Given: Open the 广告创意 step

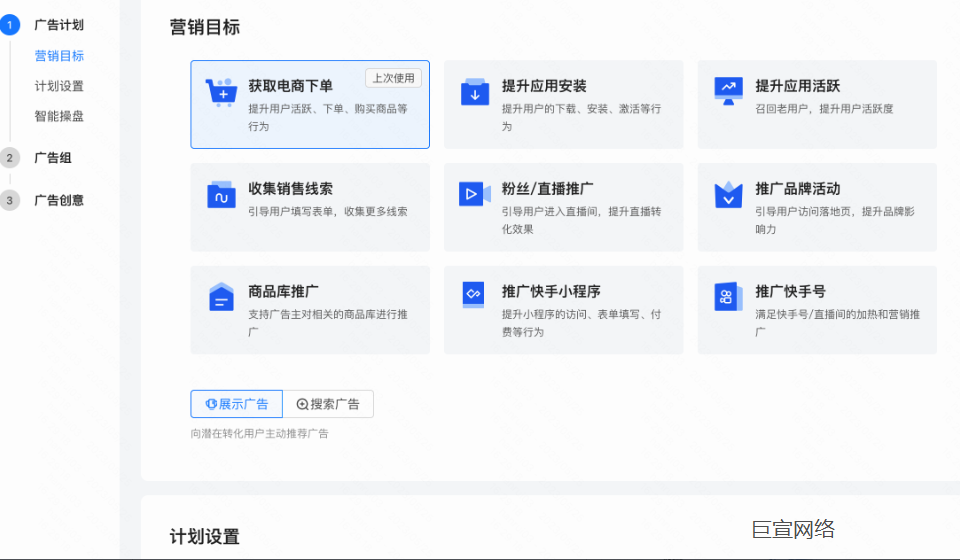Looking at the screenshot, I should (x=59, y=200).
